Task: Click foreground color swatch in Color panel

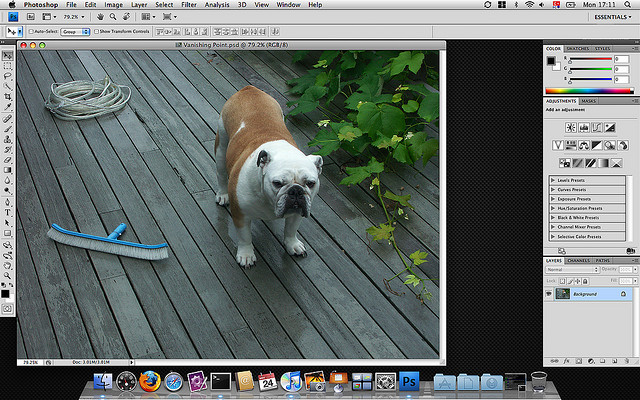Action: pyautogui.click(x=551, y=61)
